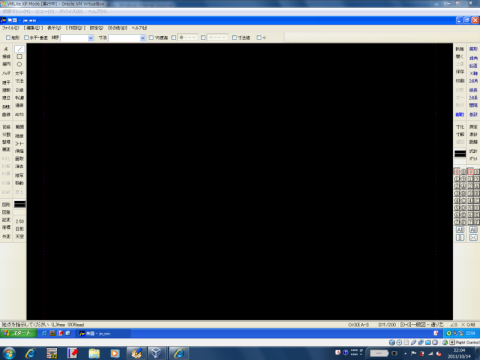480x360 pixels.
Task: Click the 印刷 print tool
Action: coord(460,81)
